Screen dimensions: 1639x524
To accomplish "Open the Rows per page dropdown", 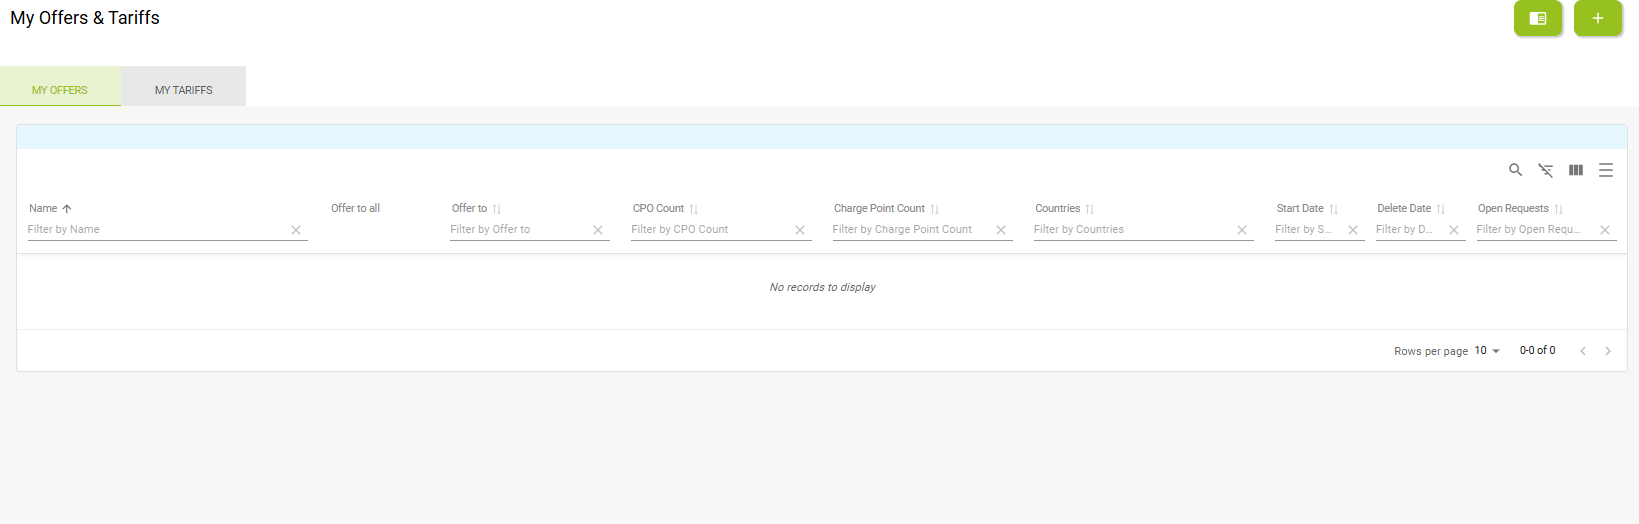I will click(x=1487, y=351).
